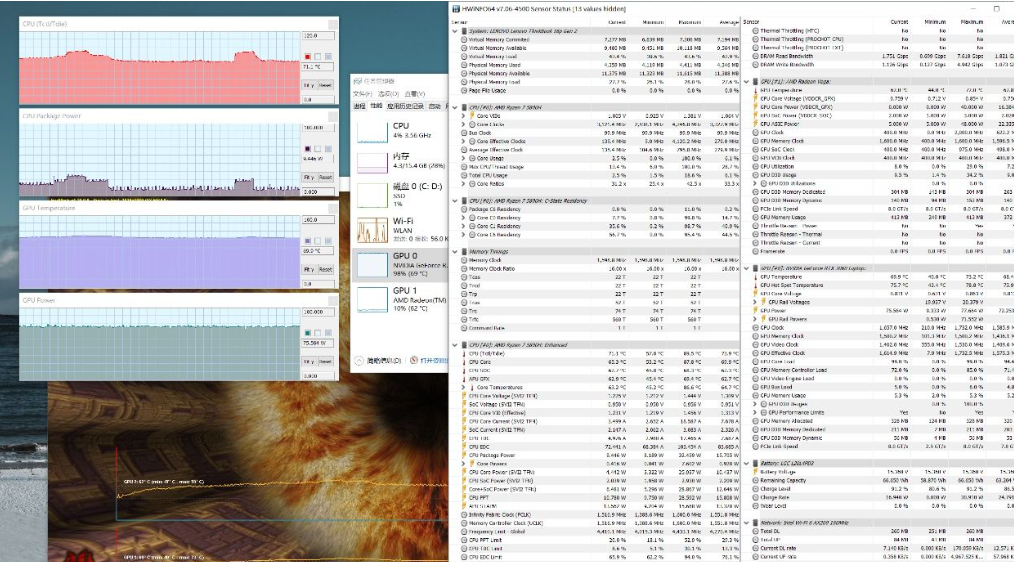Collapse the Memory Timings group

tap(455, 252)
